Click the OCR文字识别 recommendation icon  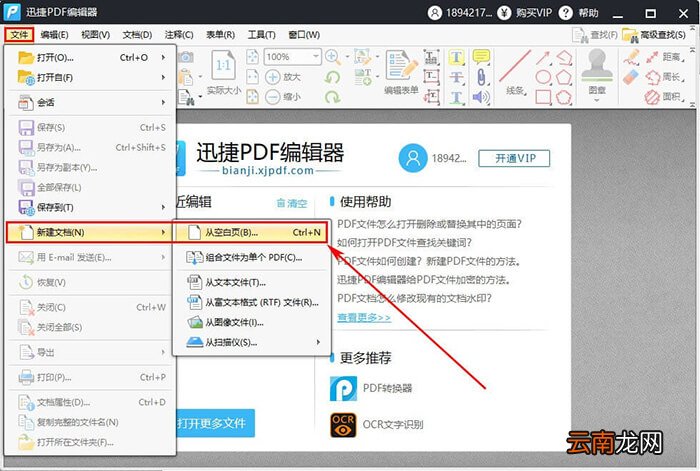coord(343,425)
